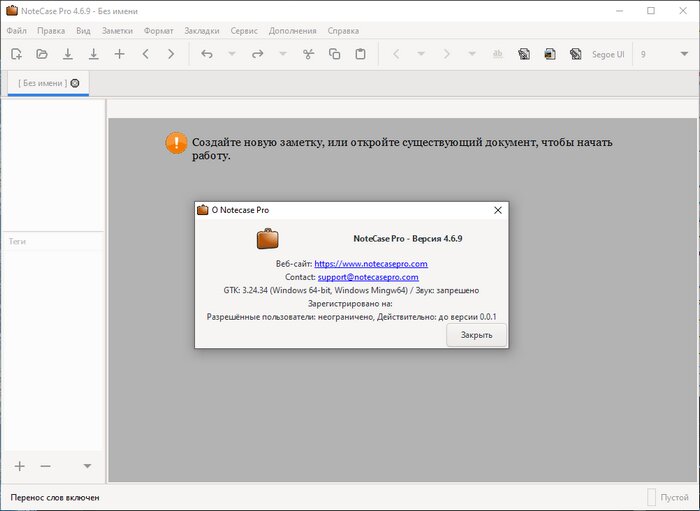The height and width of the screenshot is (511, 700).
Task: Open the Закладки menu
Action: click(x=202, y=31)
